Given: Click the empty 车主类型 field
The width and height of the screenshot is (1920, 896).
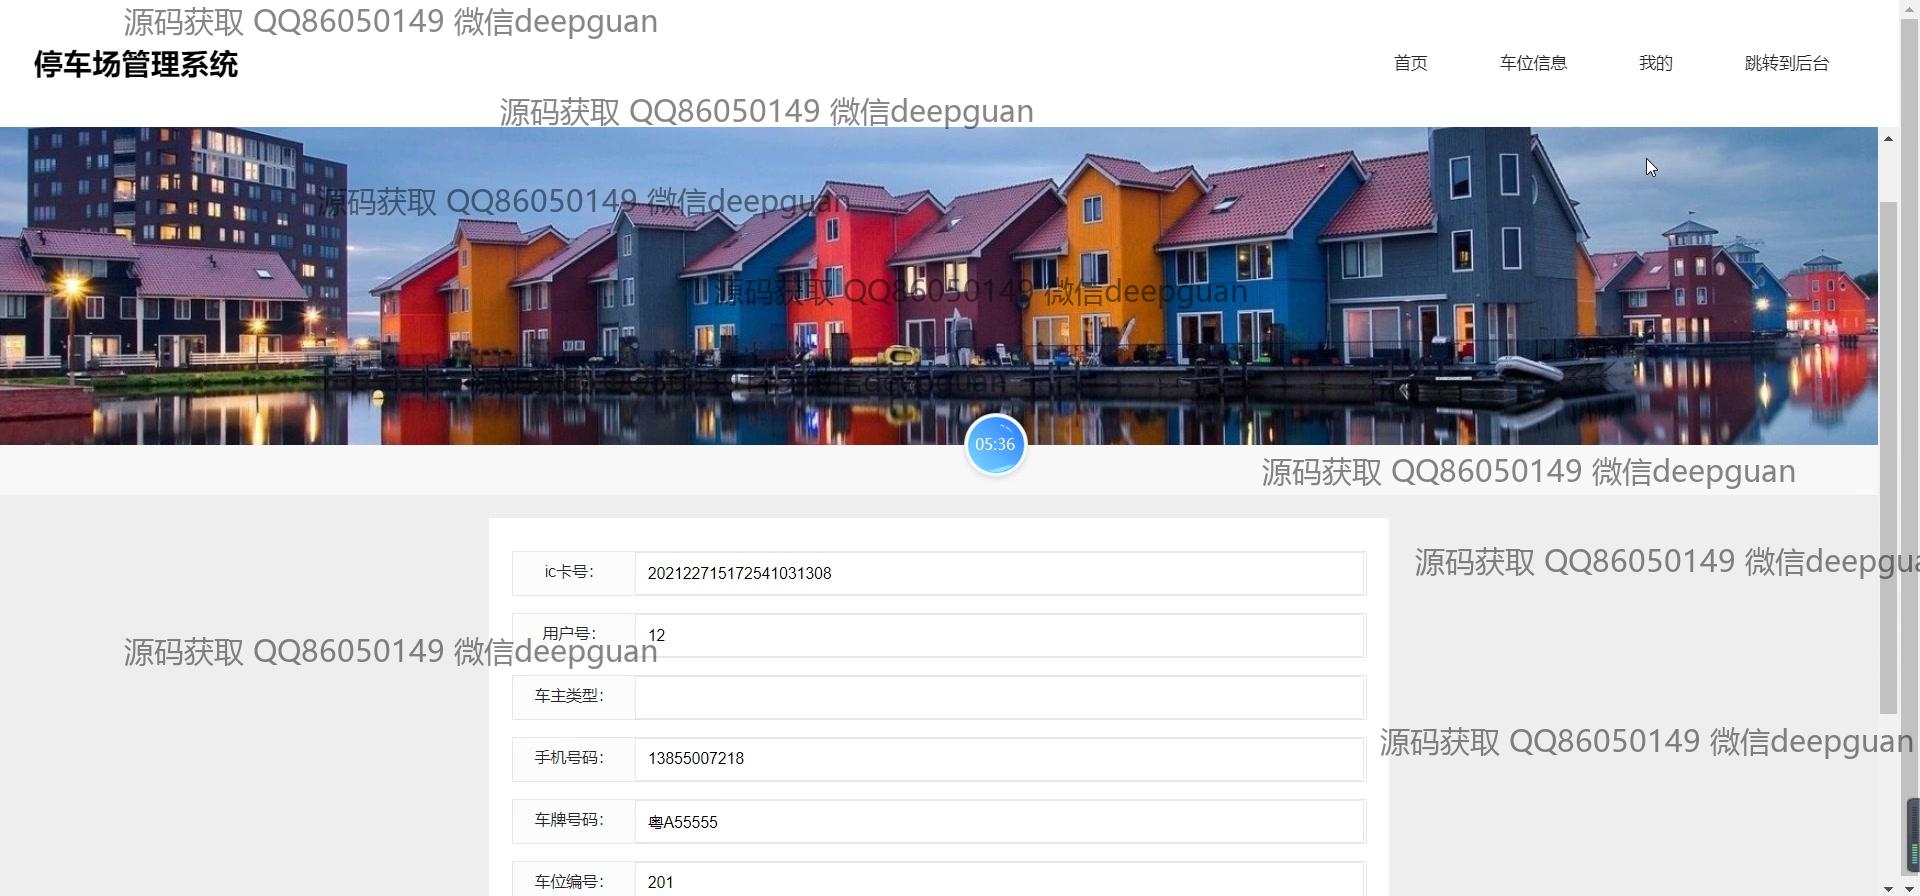Looking at the screenshot, I should click(998, 697).
